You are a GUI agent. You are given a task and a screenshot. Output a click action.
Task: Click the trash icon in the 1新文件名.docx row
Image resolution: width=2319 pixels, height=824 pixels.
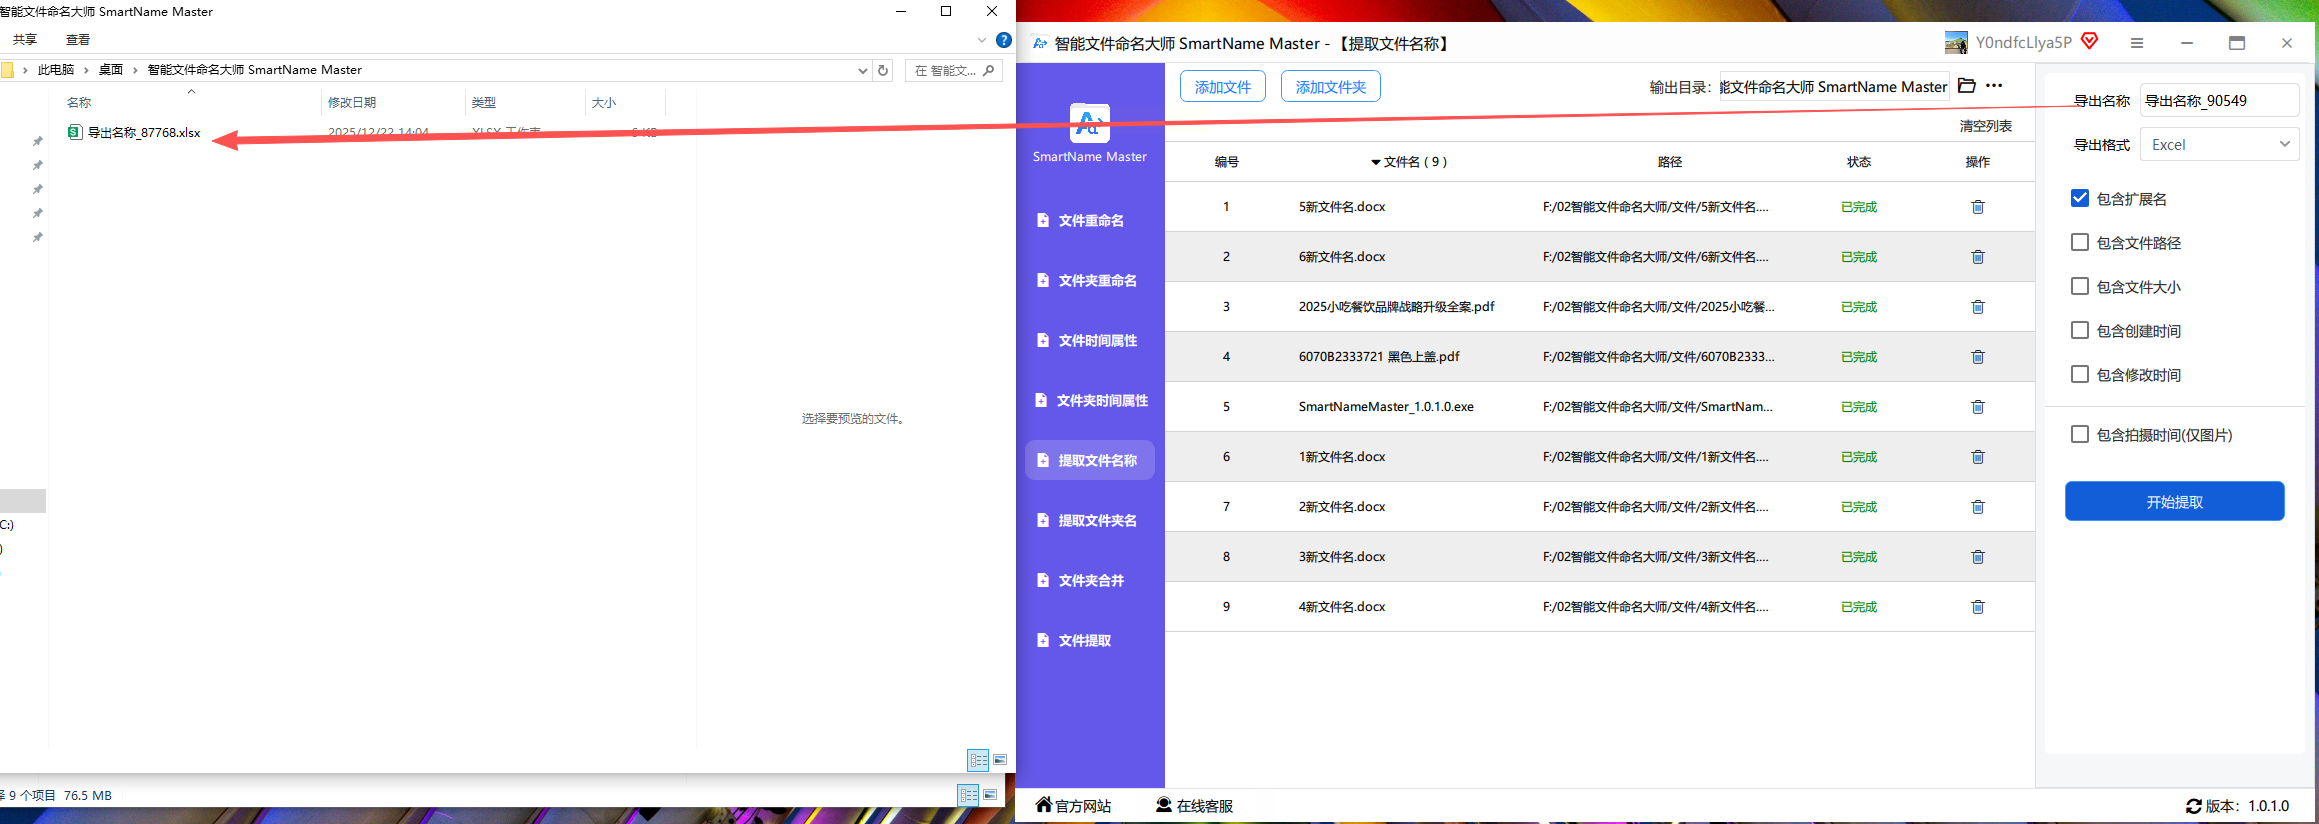tap(1977, 457)
